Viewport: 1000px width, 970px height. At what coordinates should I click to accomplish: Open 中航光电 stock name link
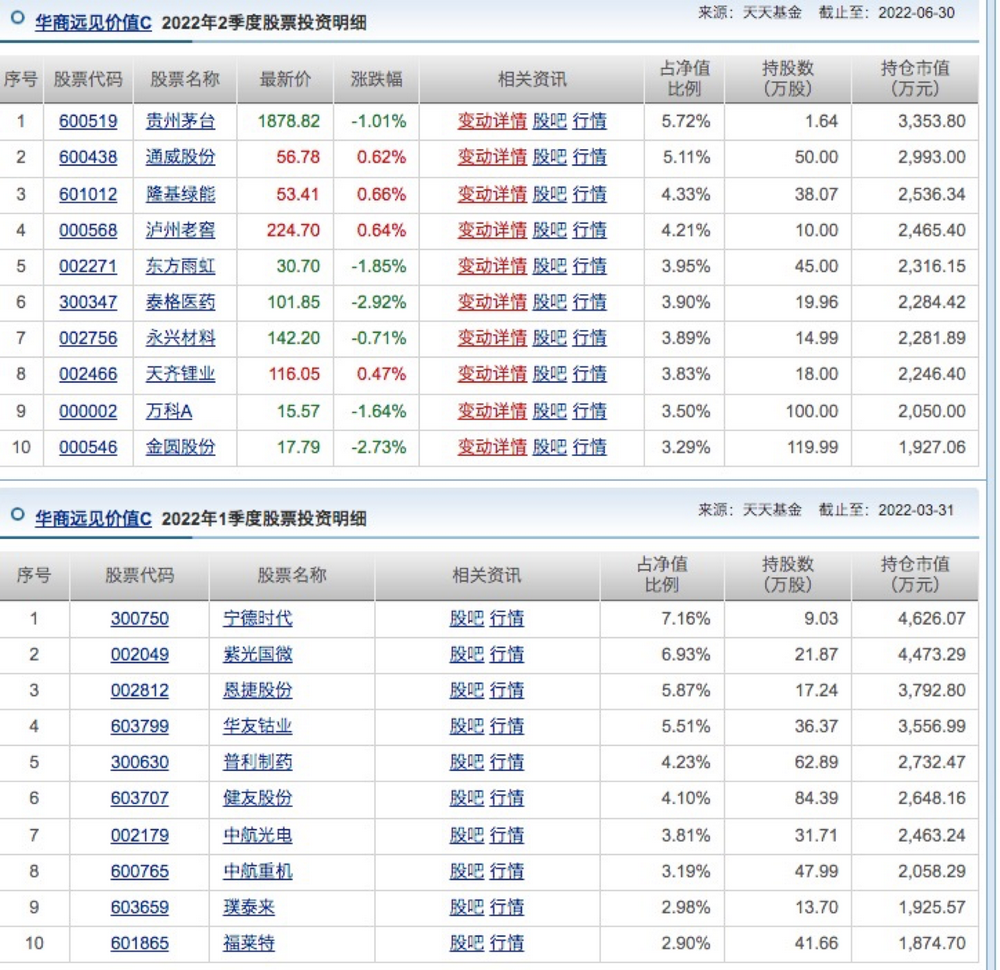click(258, 835)
